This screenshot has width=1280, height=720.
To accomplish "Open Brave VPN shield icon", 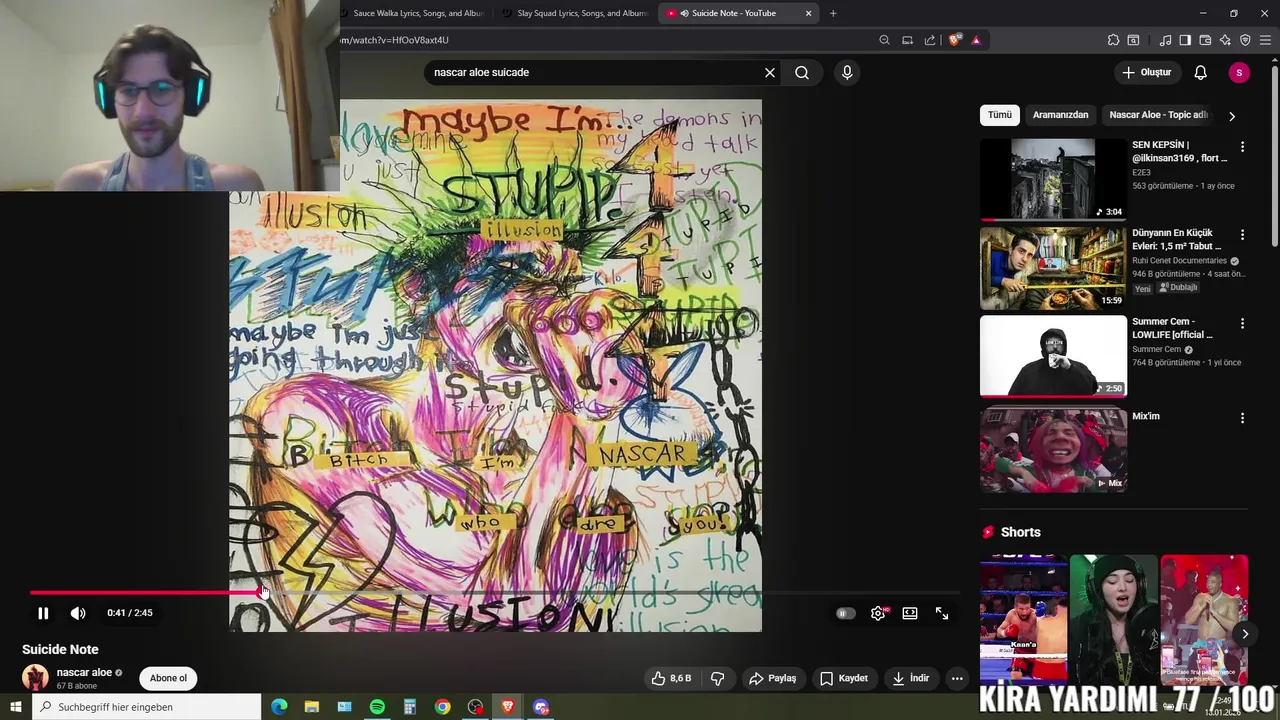I will (x=1245, y=40).
